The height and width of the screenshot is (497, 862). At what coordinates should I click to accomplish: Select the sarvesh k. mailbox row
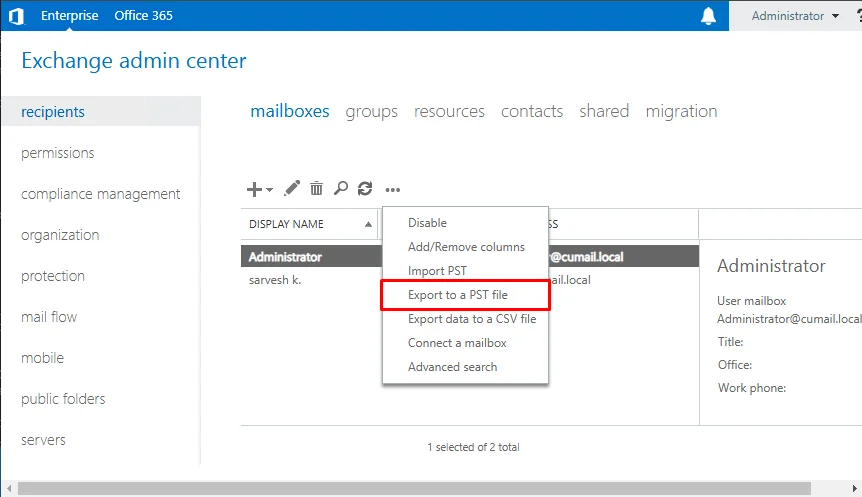click(x=311, y=280)
